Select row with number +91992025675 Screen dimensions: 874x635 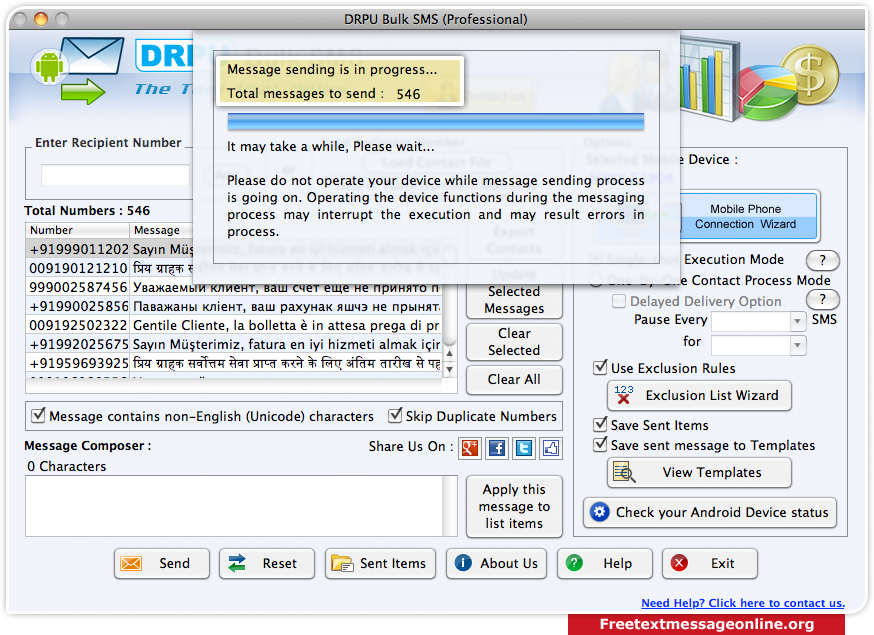(x=234, y=344)
